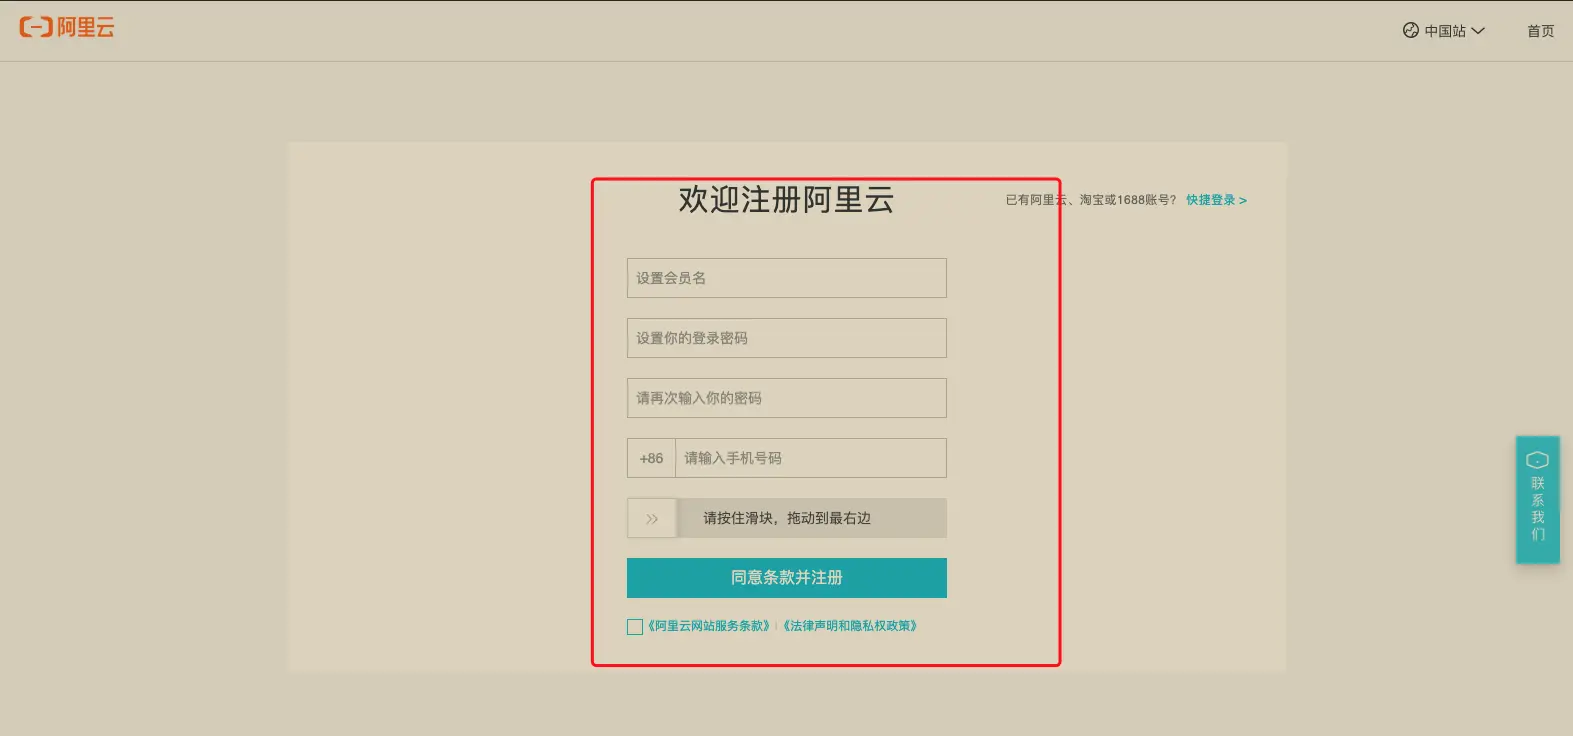
Task: Click the 已有阿里云、淘宝或1688账号？ text
Action: pos(1091,200)
